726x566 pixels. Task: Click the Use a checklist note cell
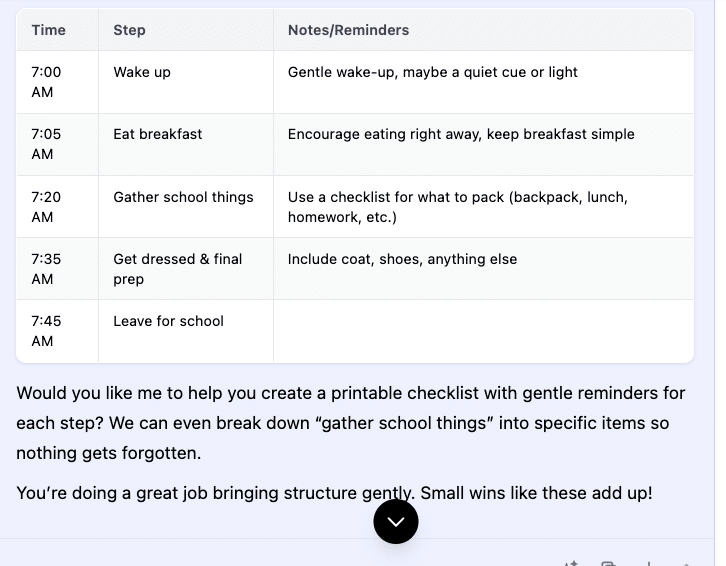tap(457, 206)
